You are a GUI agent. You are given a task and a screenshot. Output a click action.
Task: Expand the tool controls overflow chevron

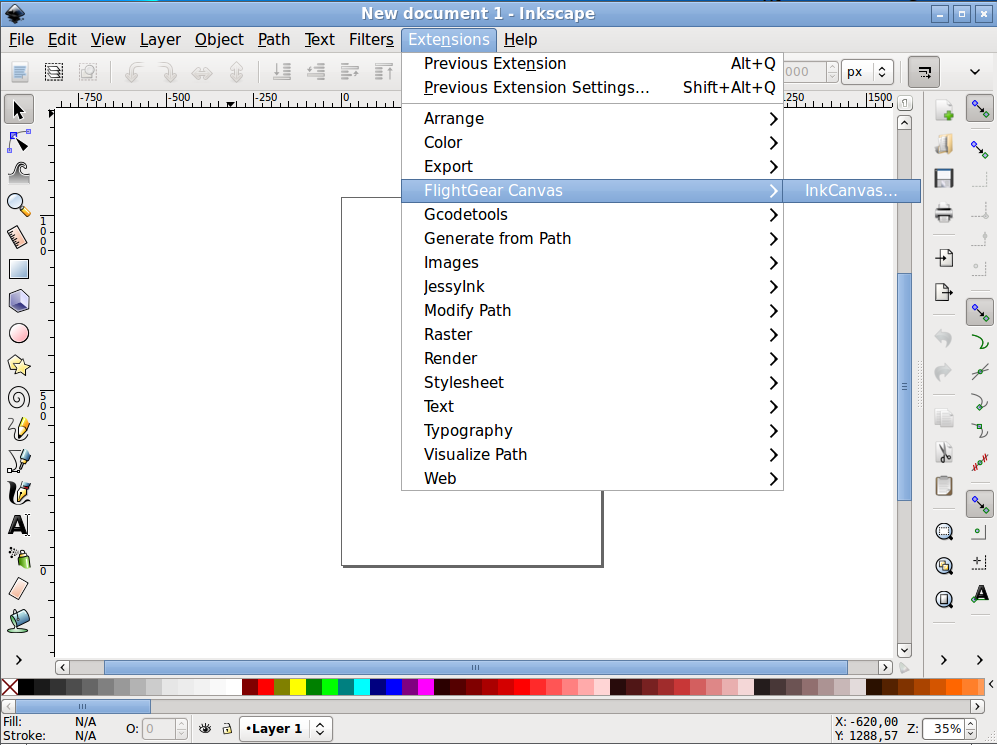975,72
